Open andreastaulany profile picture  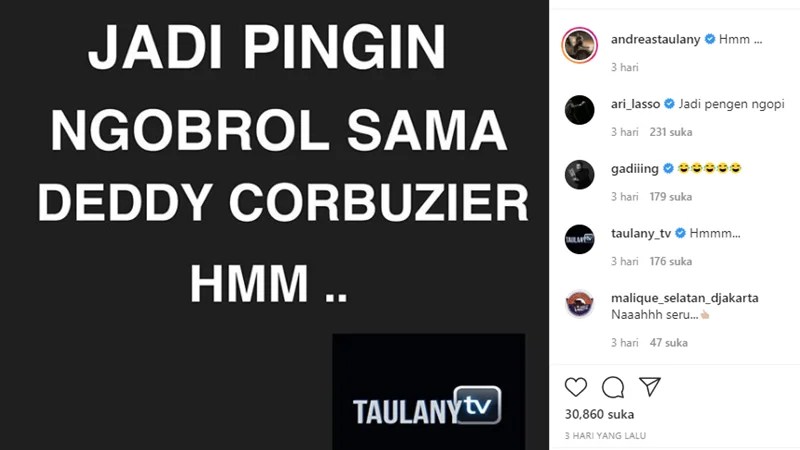click(x=580, y=45)
